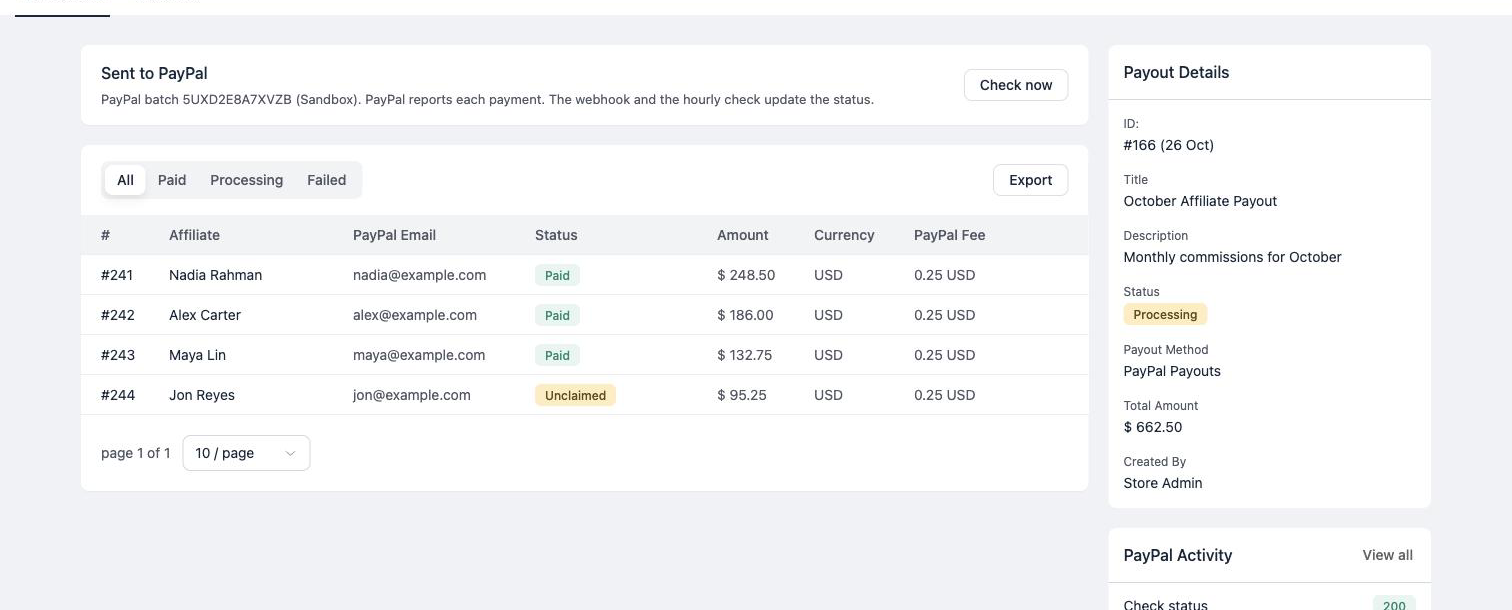Click the Unclaimed status badge

click(575, 395)
